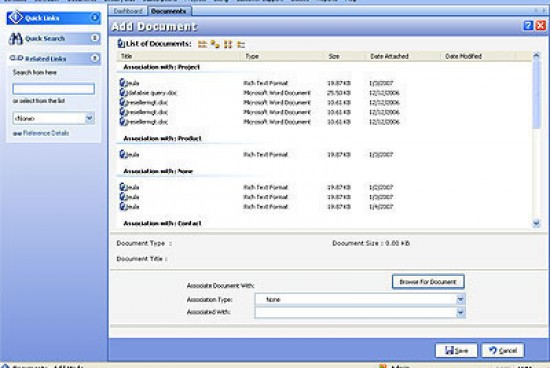Viewport: 550px width, 368px height.
Task: Click the Add Document title text
Action: [x=154, y=26]
